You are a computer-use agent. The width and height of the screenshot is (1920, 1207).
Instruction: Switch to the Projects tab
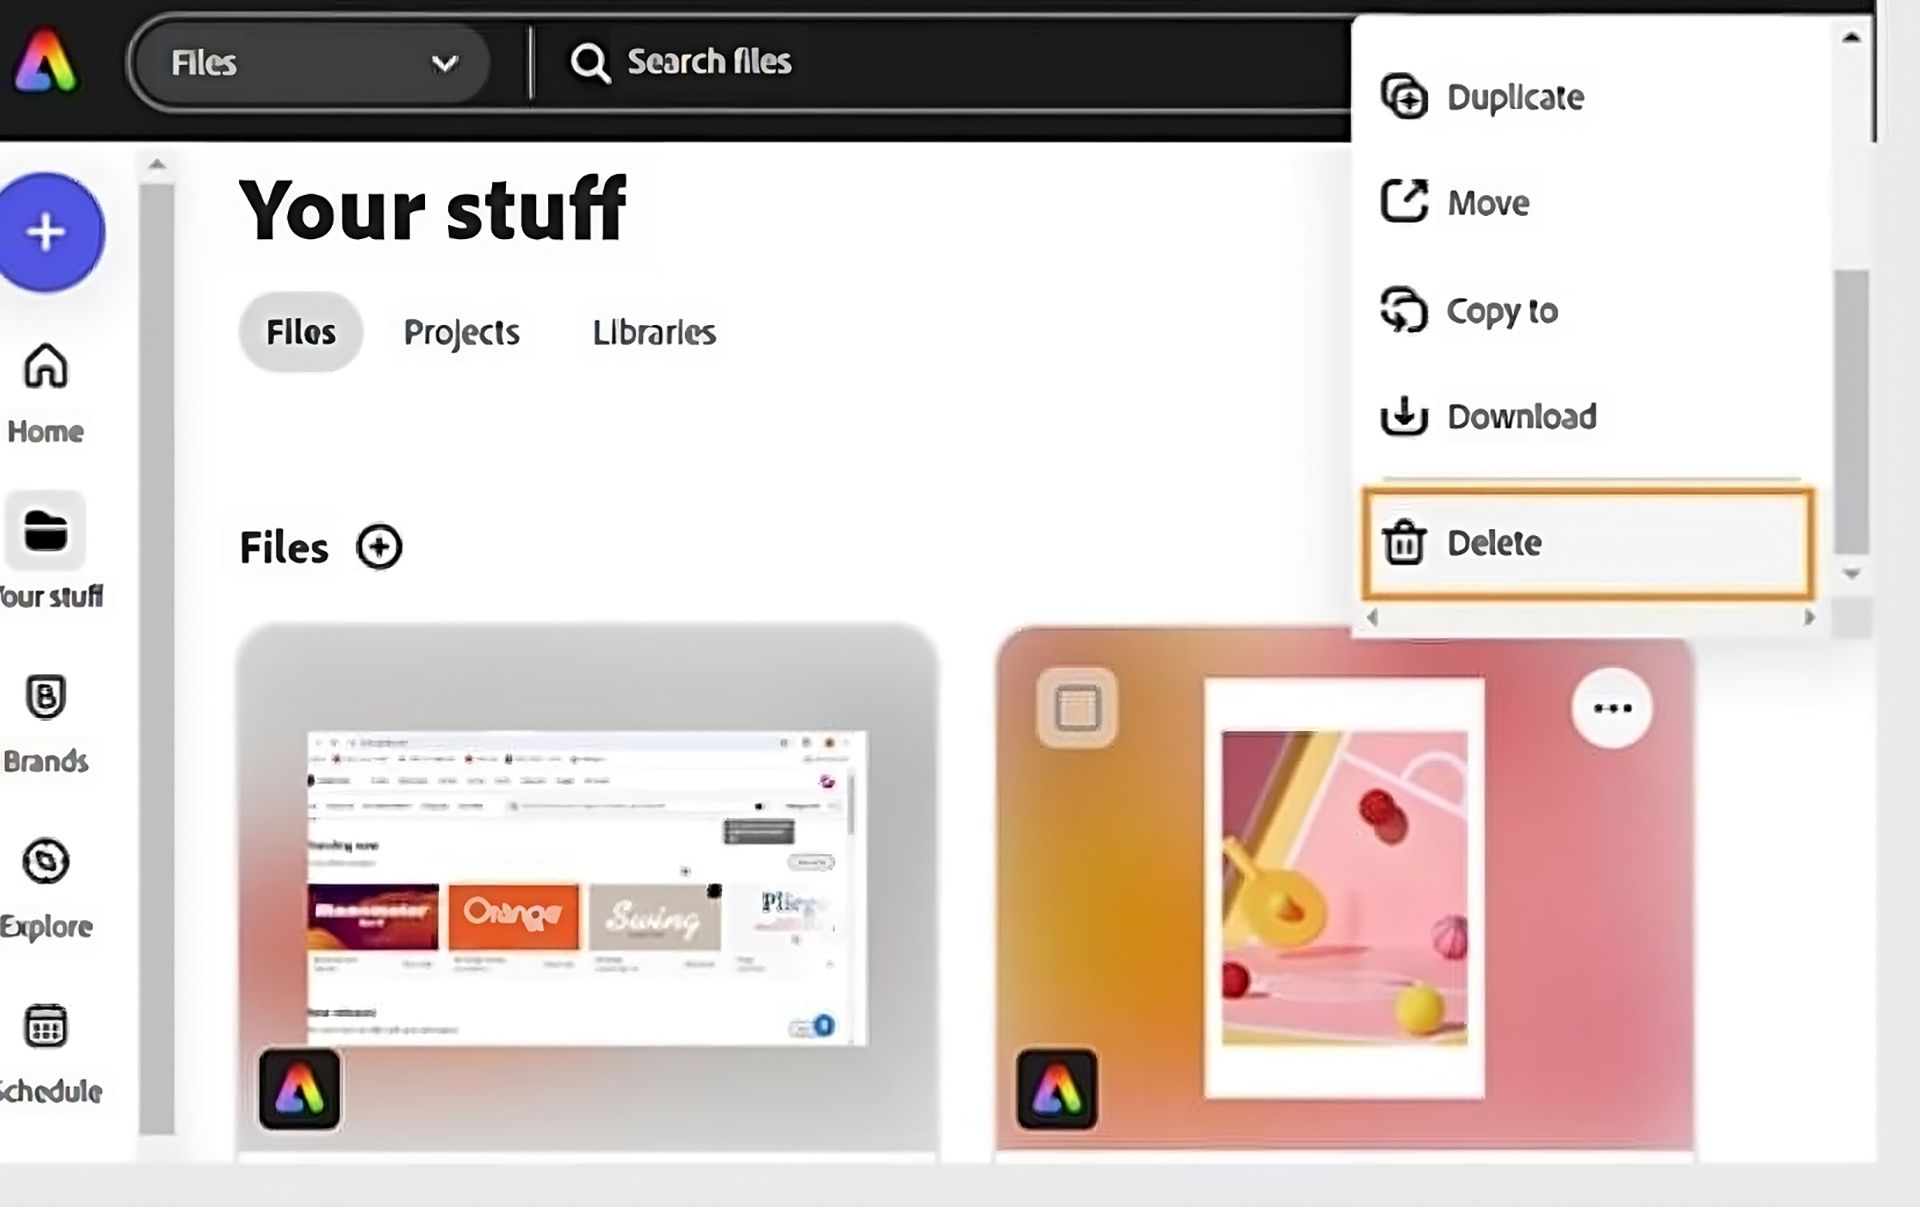click(x=462, y=331)
